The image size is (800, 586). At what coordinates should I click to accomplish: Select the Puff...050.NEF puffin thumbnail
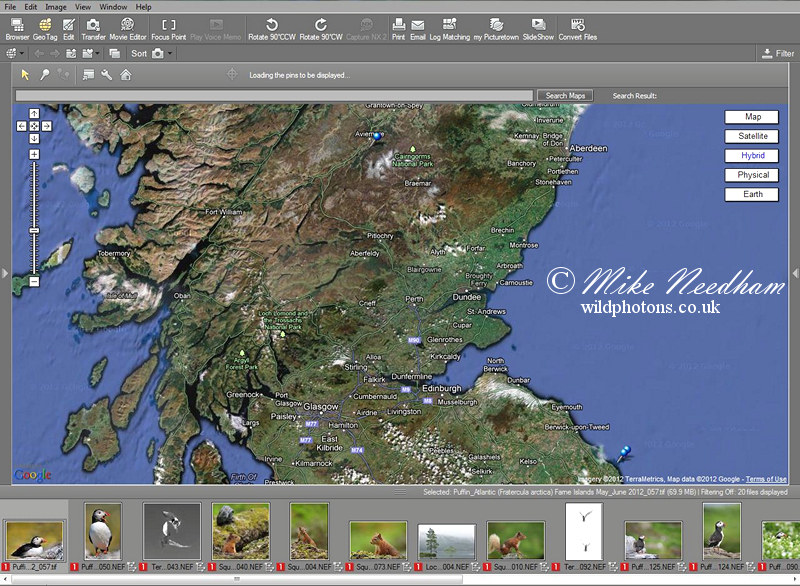click(103, 531)
